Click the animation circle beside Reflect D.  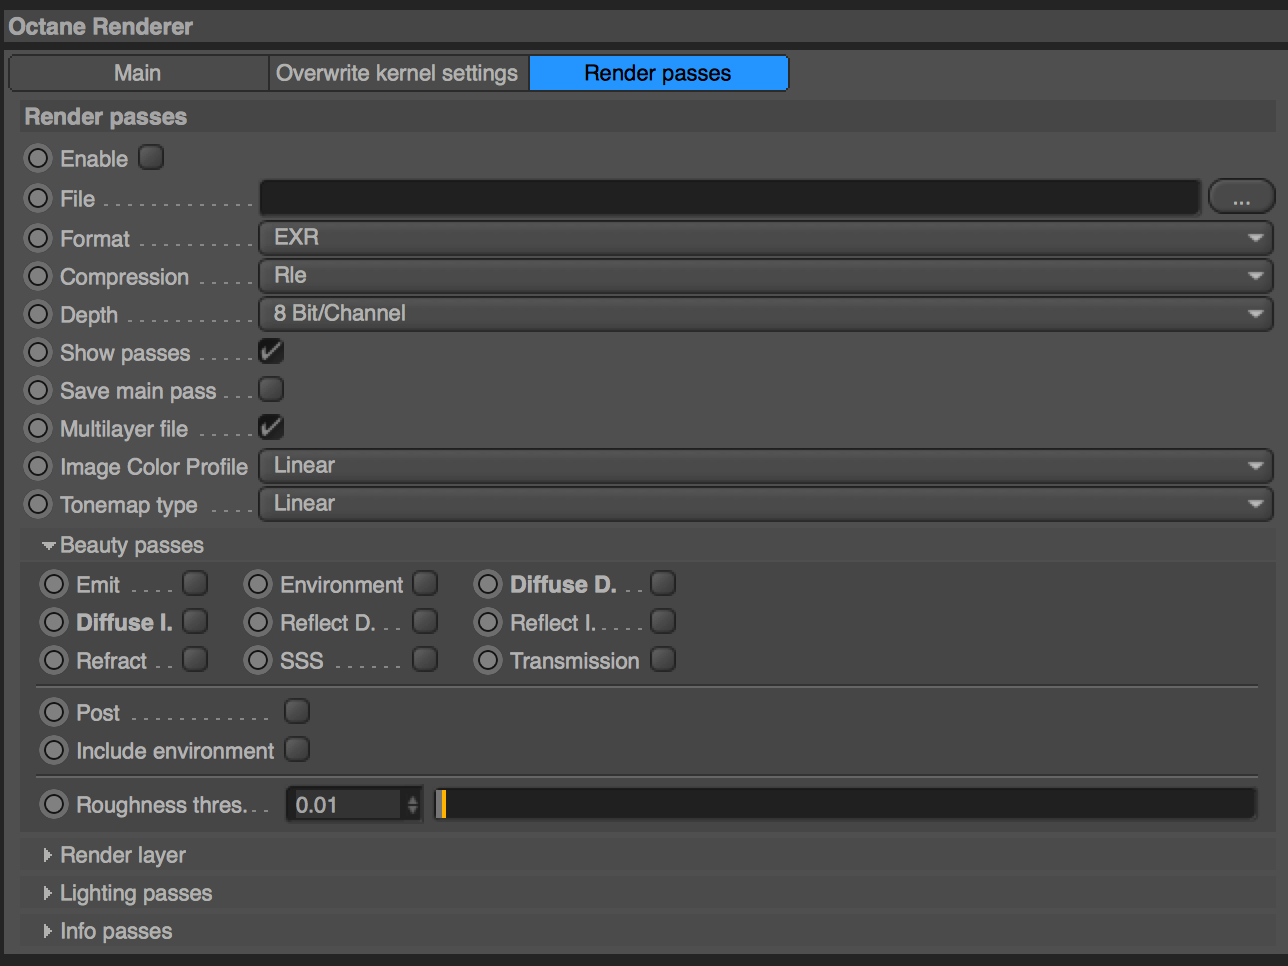click(258, 622)
